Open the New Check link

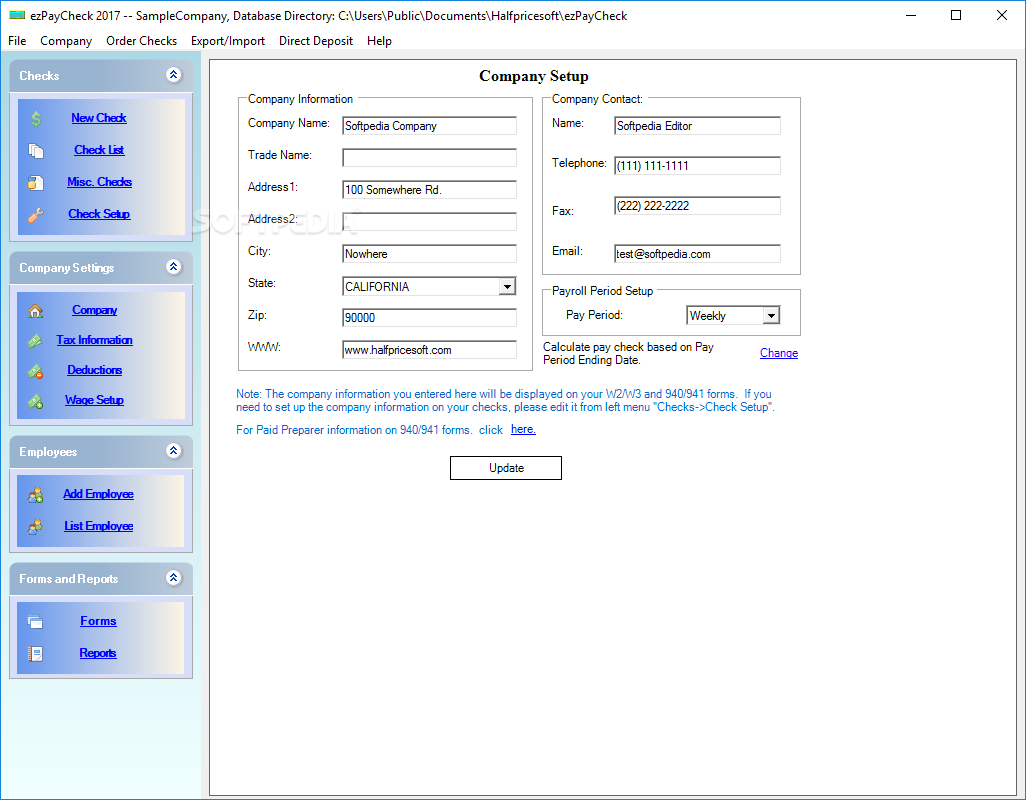(99, 118)
